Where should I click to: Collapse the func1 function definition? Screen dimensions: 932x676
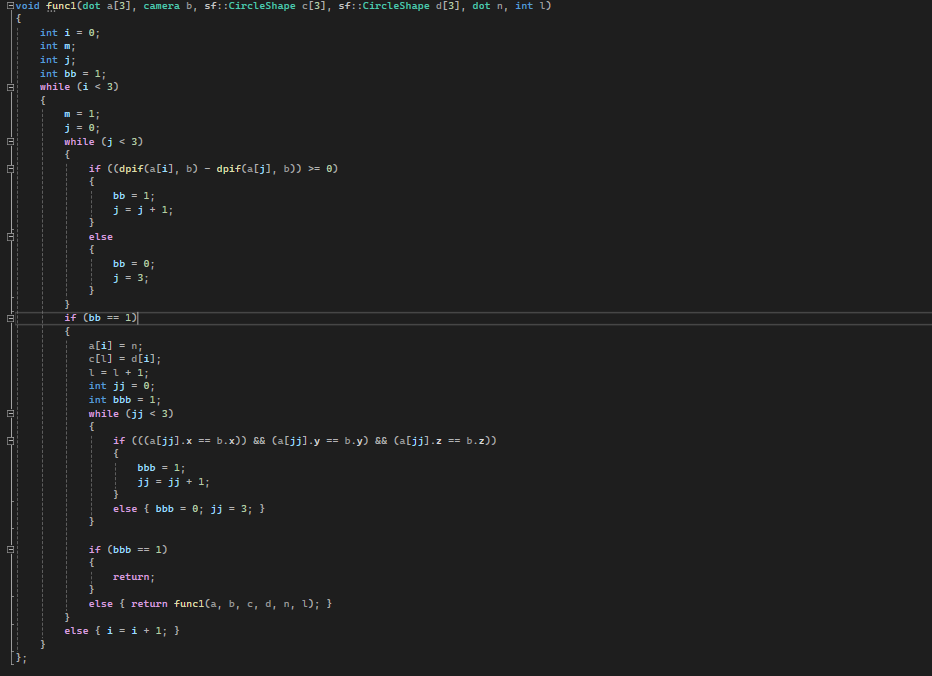10,5
